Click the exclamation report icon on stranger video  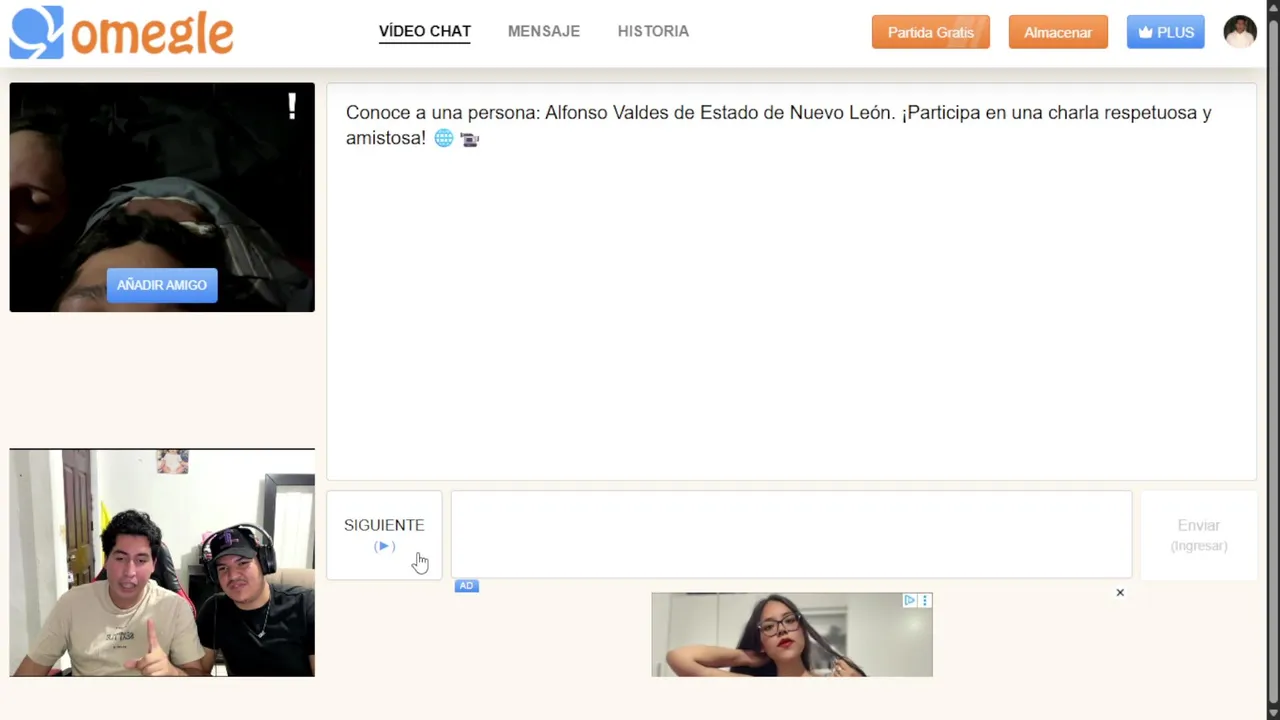point(292,106)
